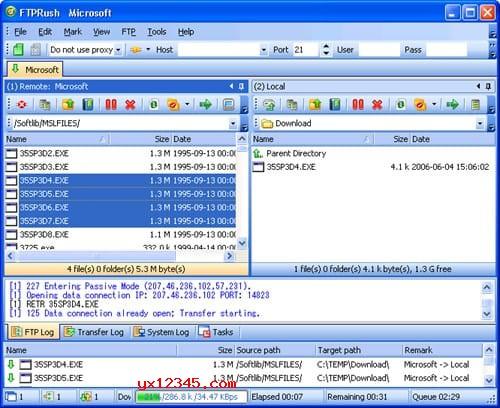Open the remote path /Softlib/MSLFILES/ dropdown
Image resolution: width=500 pixels, height=408 pixels.
[233, 124]
